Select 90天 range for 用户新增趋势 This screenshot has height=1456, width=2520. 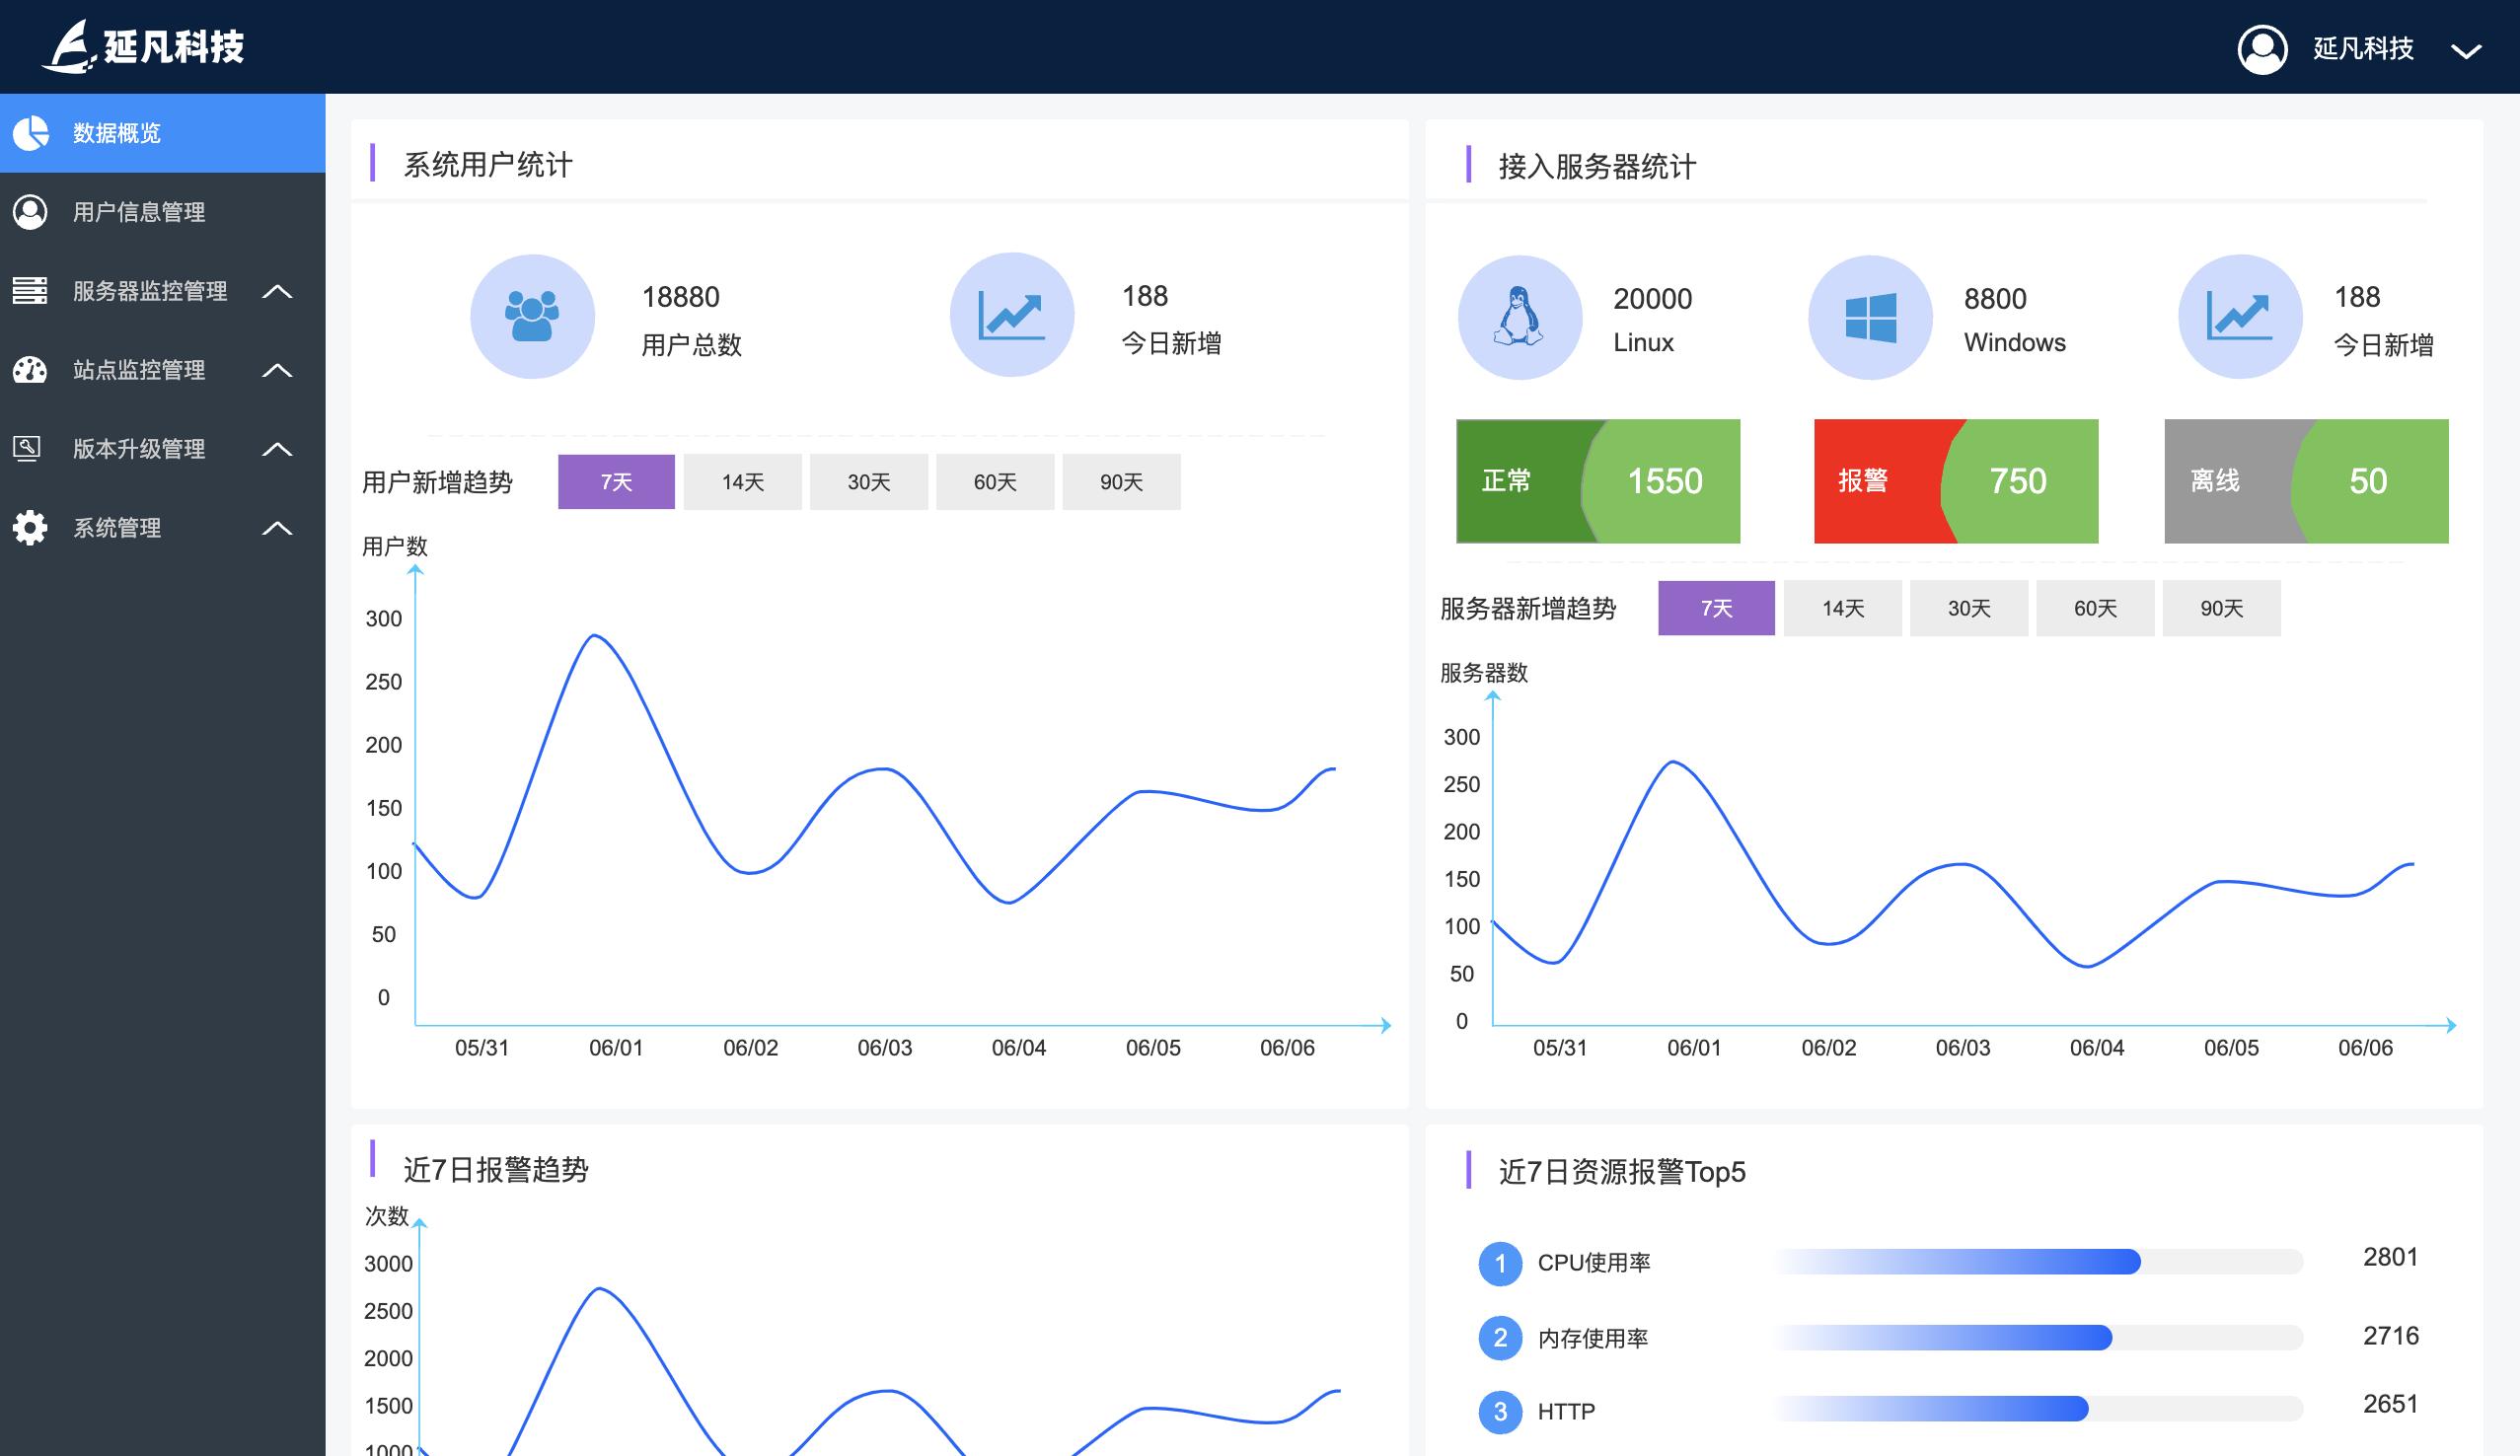1120,482
